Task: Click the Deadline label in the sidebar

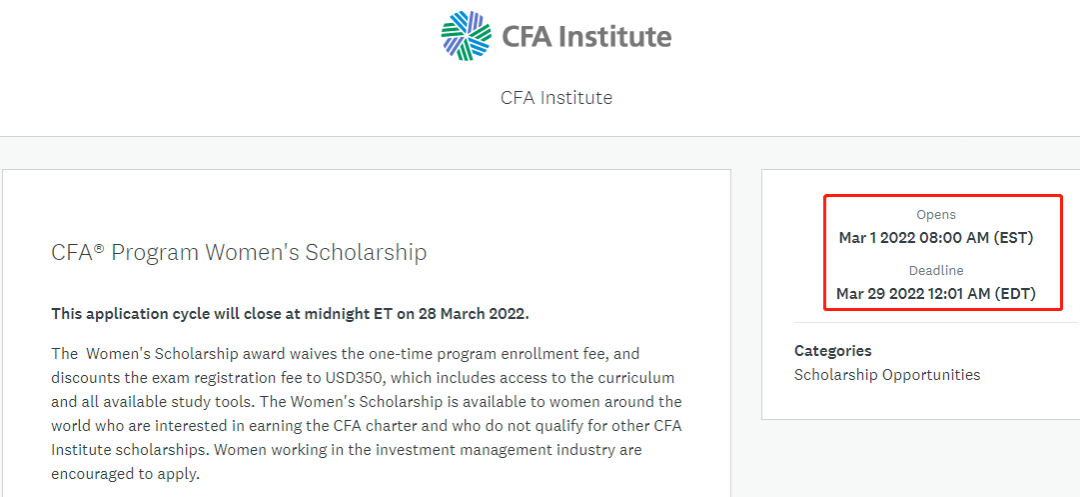Action: click(936, 271)
